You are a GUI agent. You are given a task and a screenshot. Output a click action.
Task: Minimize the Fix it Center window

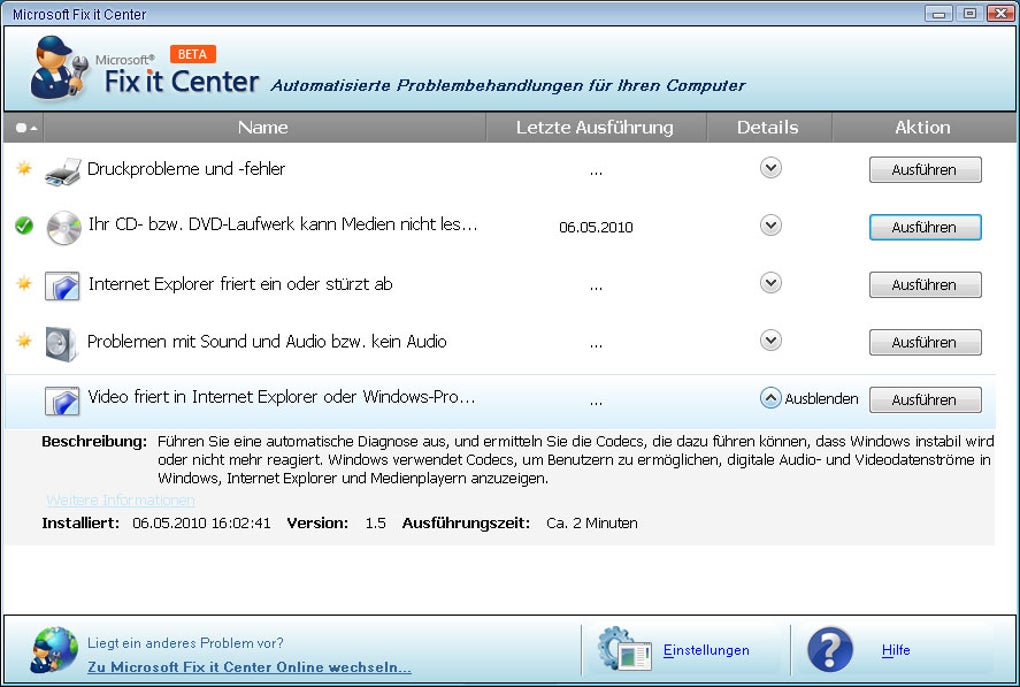(x=939, y=14)
